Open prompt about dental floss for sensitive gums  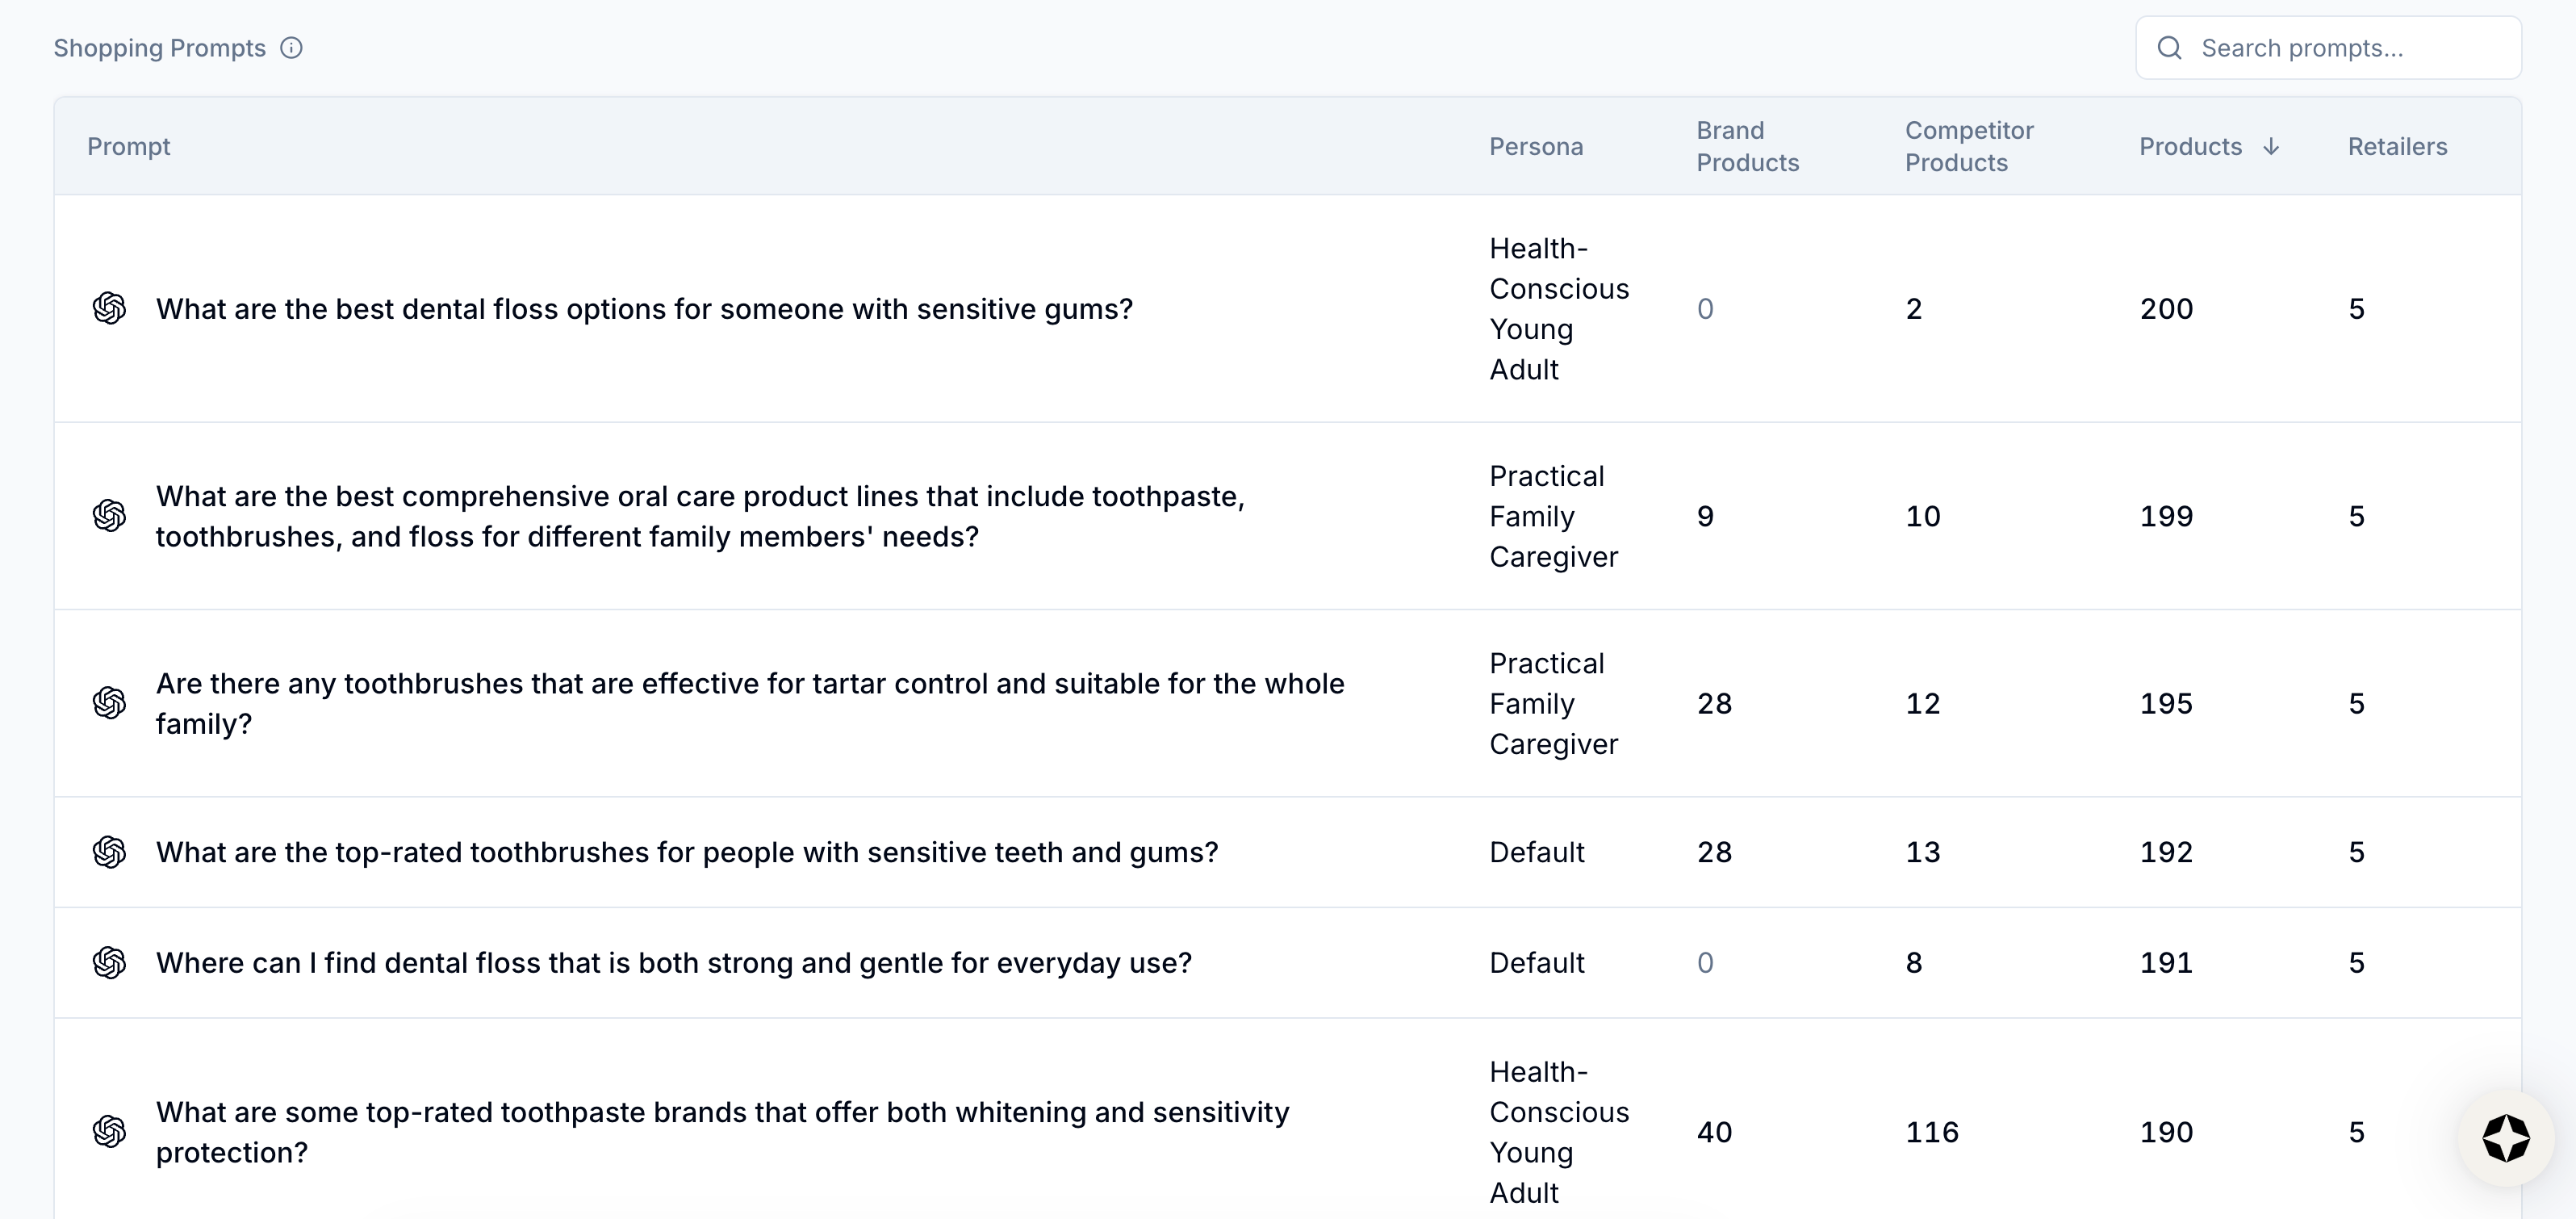[644, 309]
